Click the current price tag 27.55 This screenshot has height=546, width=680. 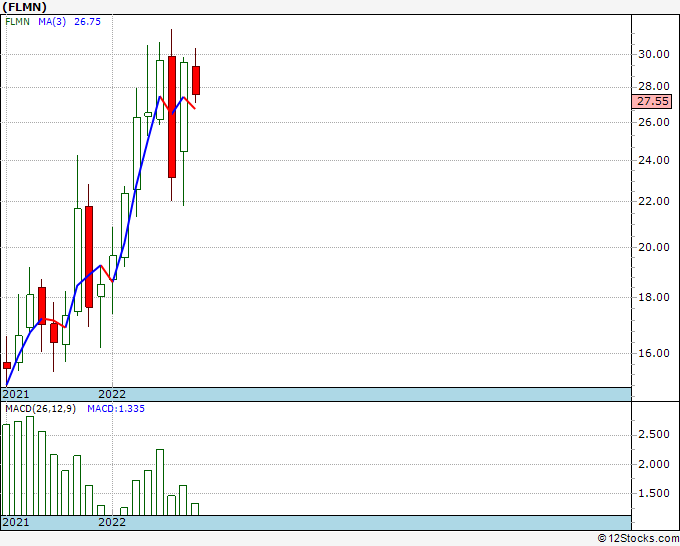pyautogui.click(x=653, y=101)
